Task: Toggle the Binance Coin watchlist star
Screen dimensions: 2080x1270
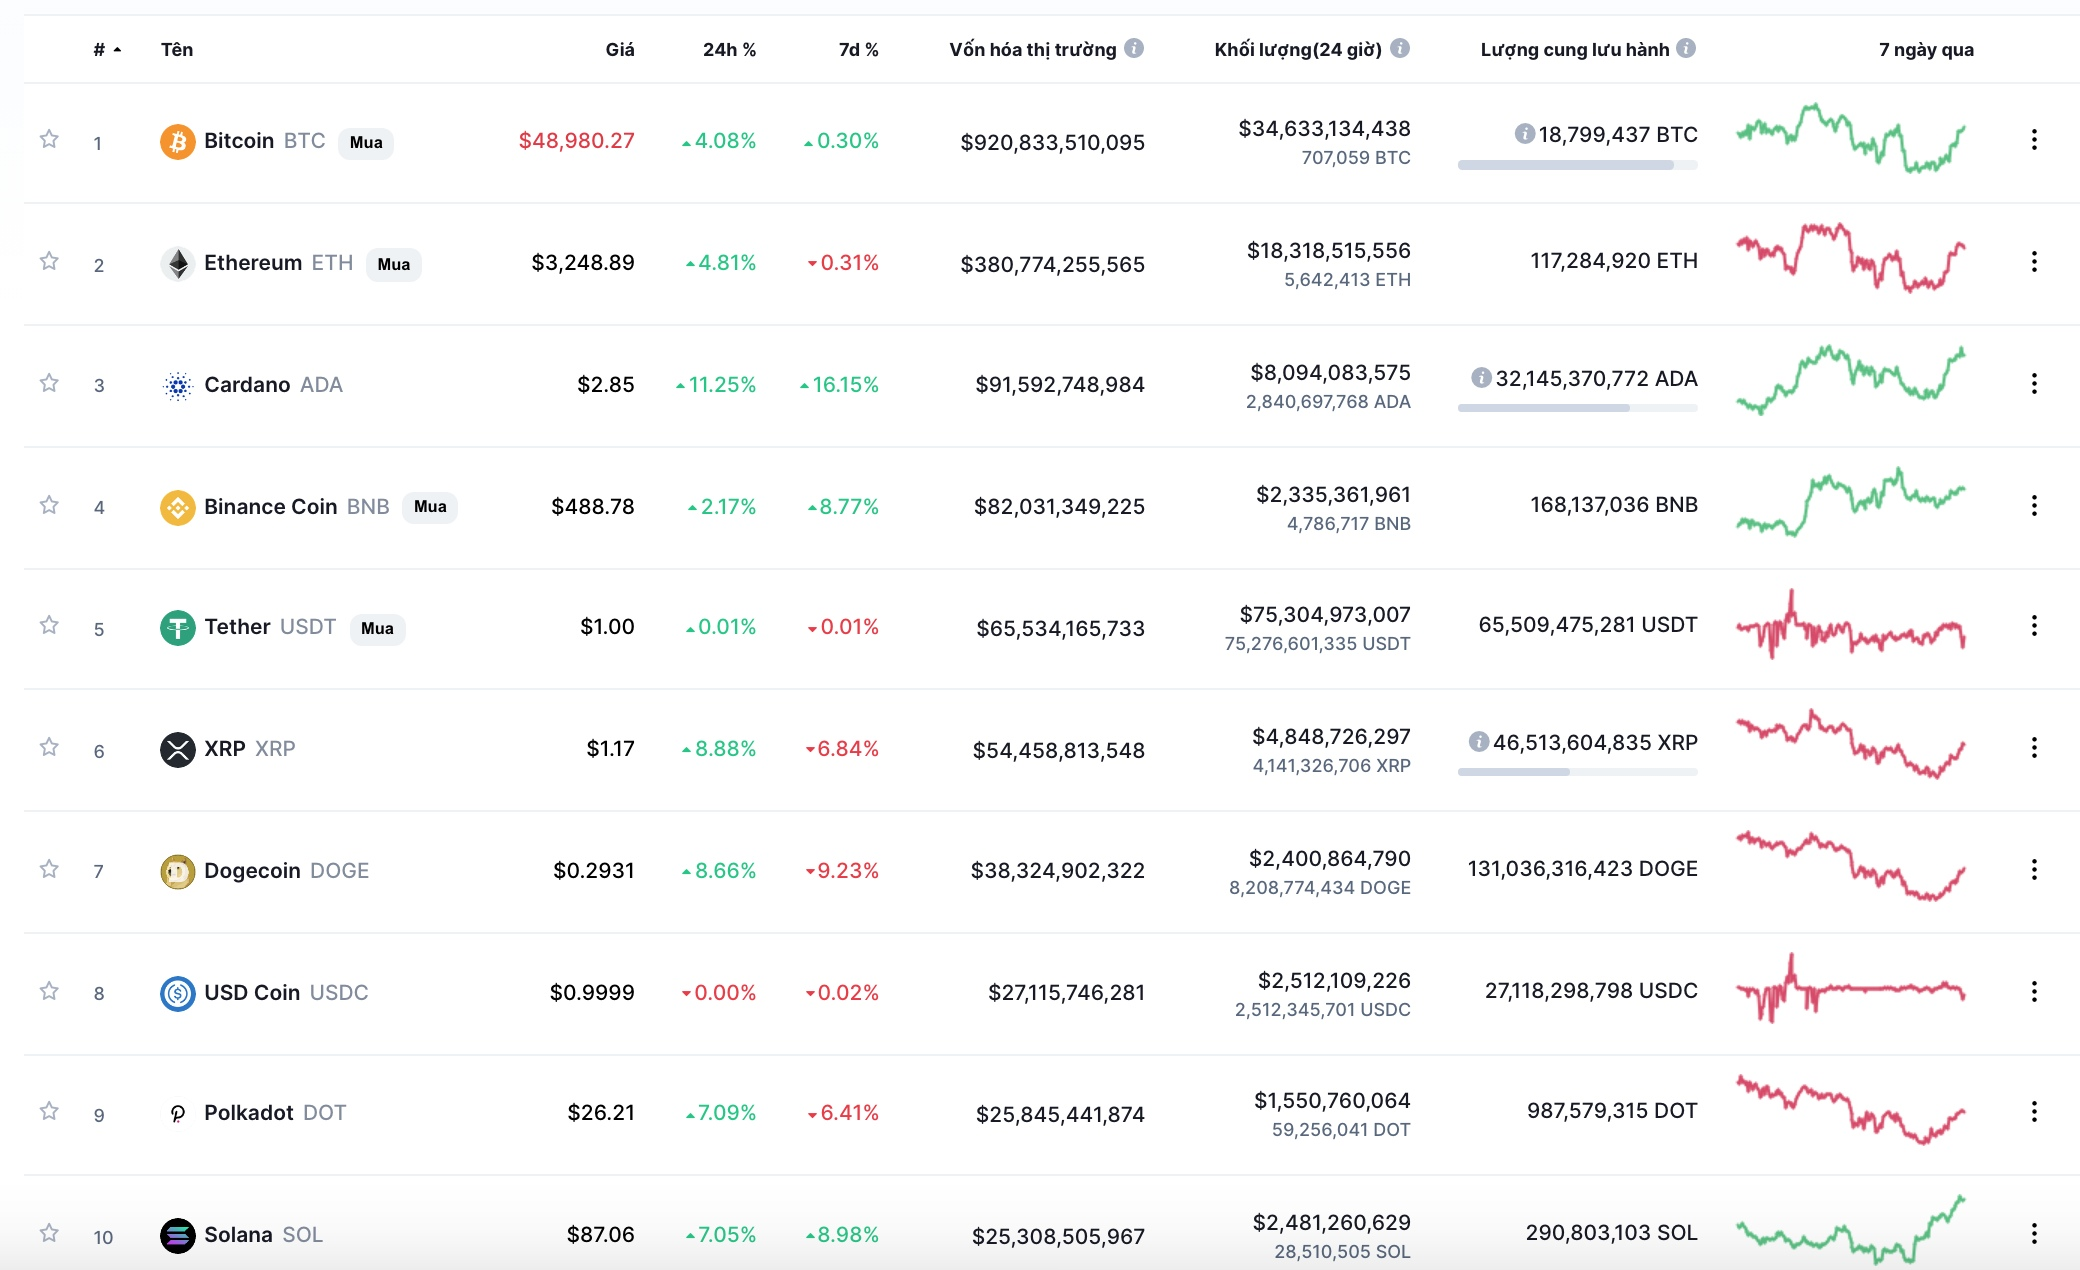Action: coord(49,505)
